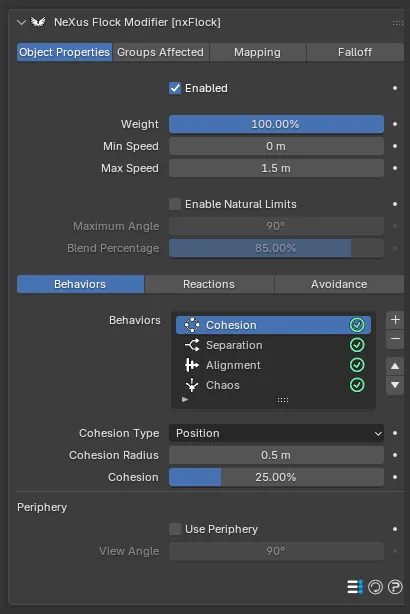Edit the Cohesion Radius field

point(276,455)
